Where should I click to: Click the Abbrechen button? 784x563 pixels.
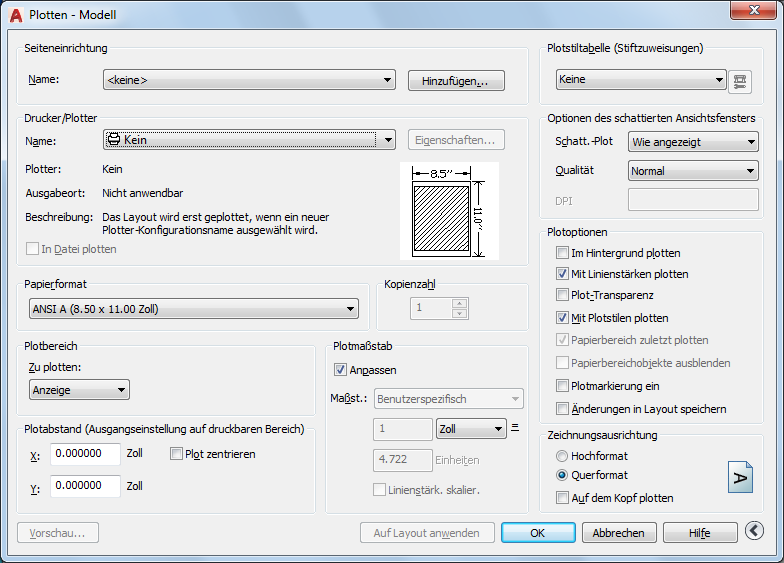618,533
